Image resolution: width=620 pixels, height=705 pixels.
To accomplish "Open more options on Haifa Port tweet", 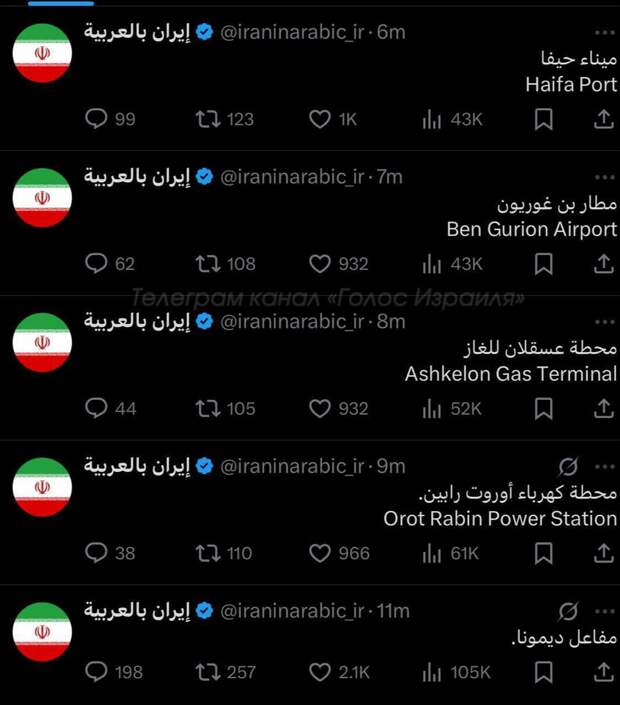I will pos(604,32).
